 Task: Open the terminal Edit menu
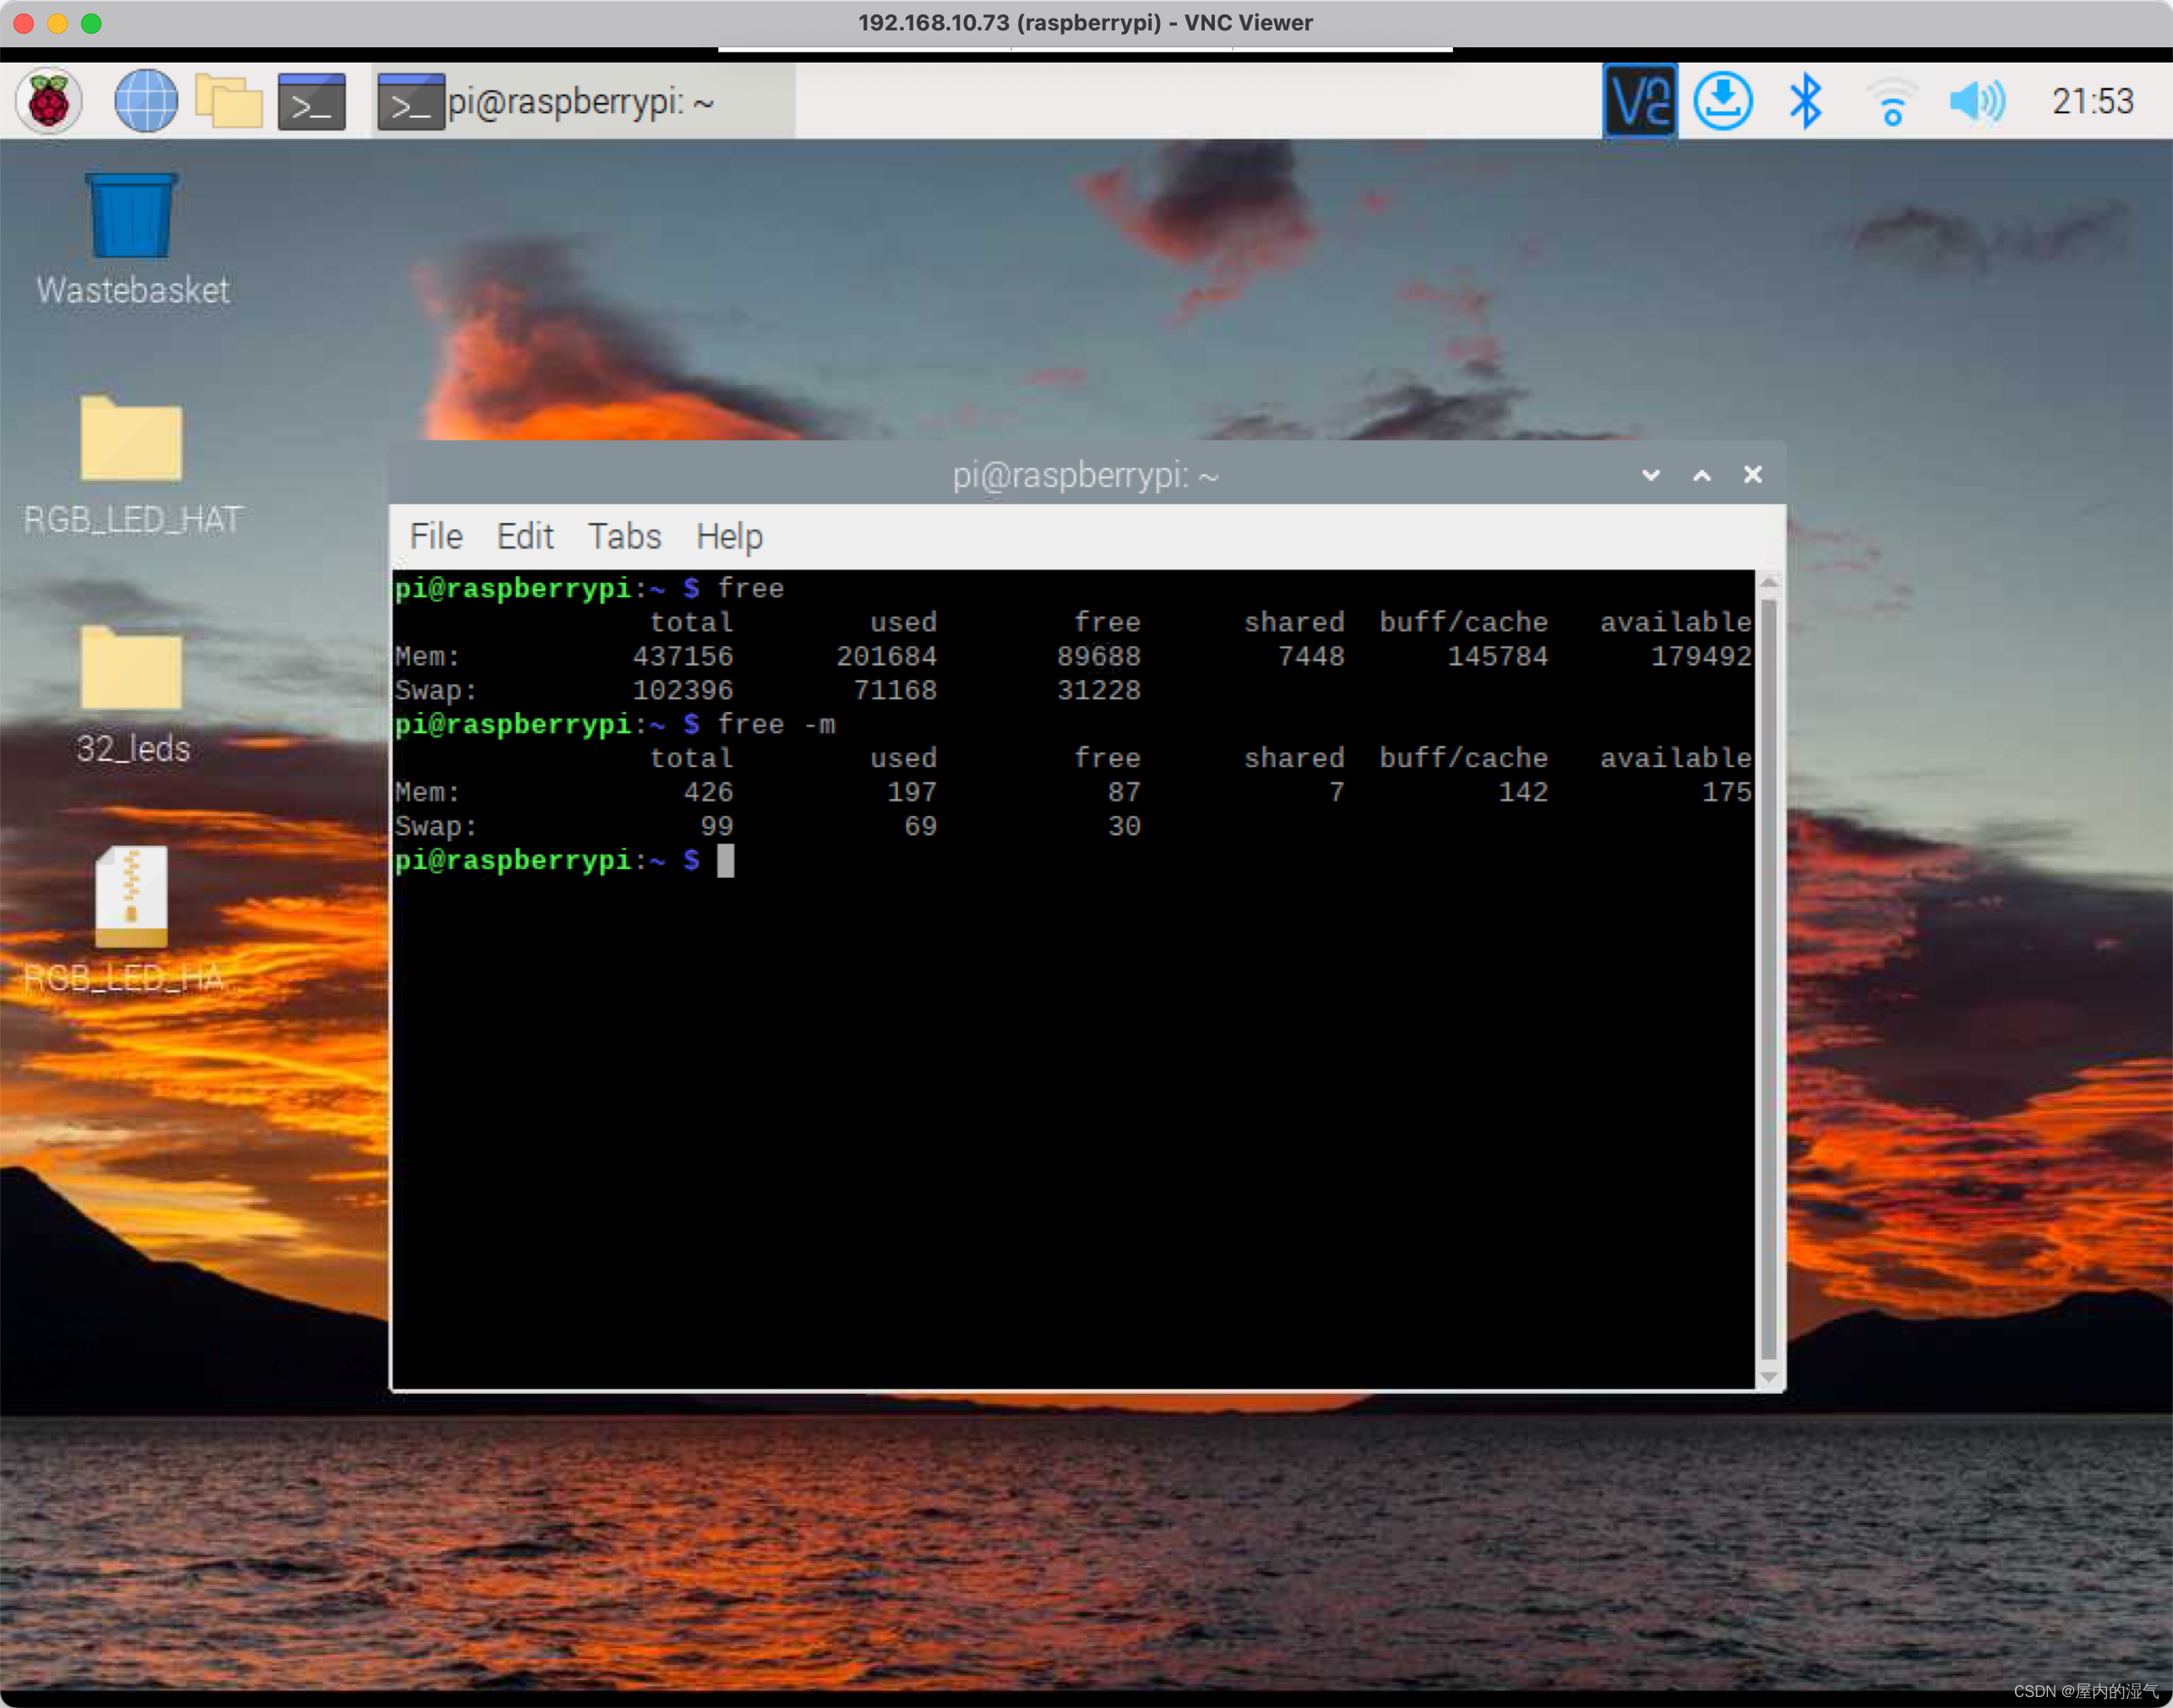(x=525, y=537)
